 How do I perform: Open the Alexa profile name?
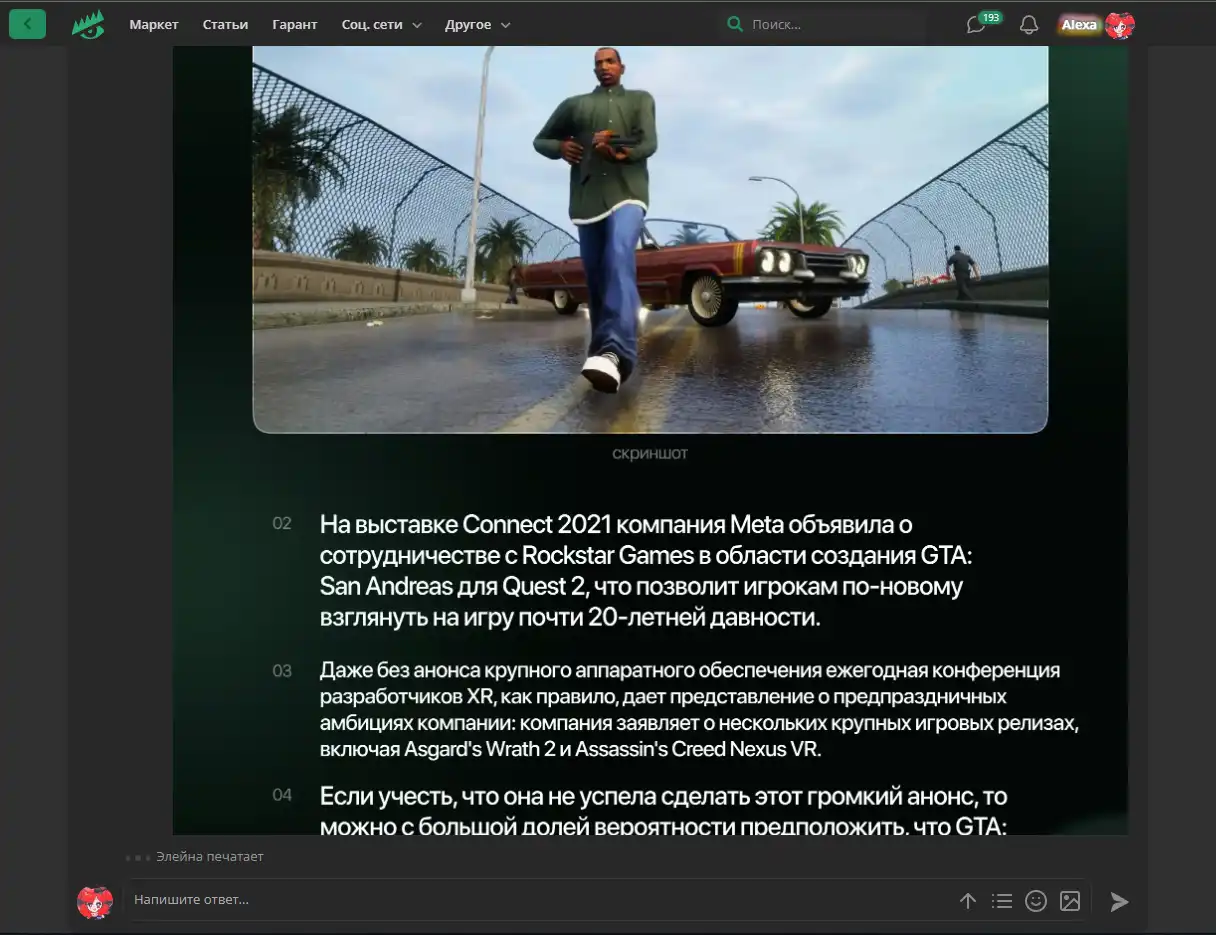tap(1079, 25)
